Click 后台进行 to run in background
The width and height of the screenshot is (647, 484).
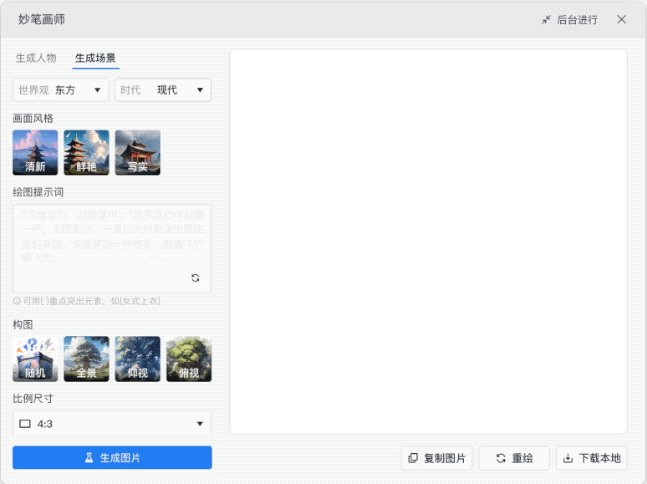569,20
